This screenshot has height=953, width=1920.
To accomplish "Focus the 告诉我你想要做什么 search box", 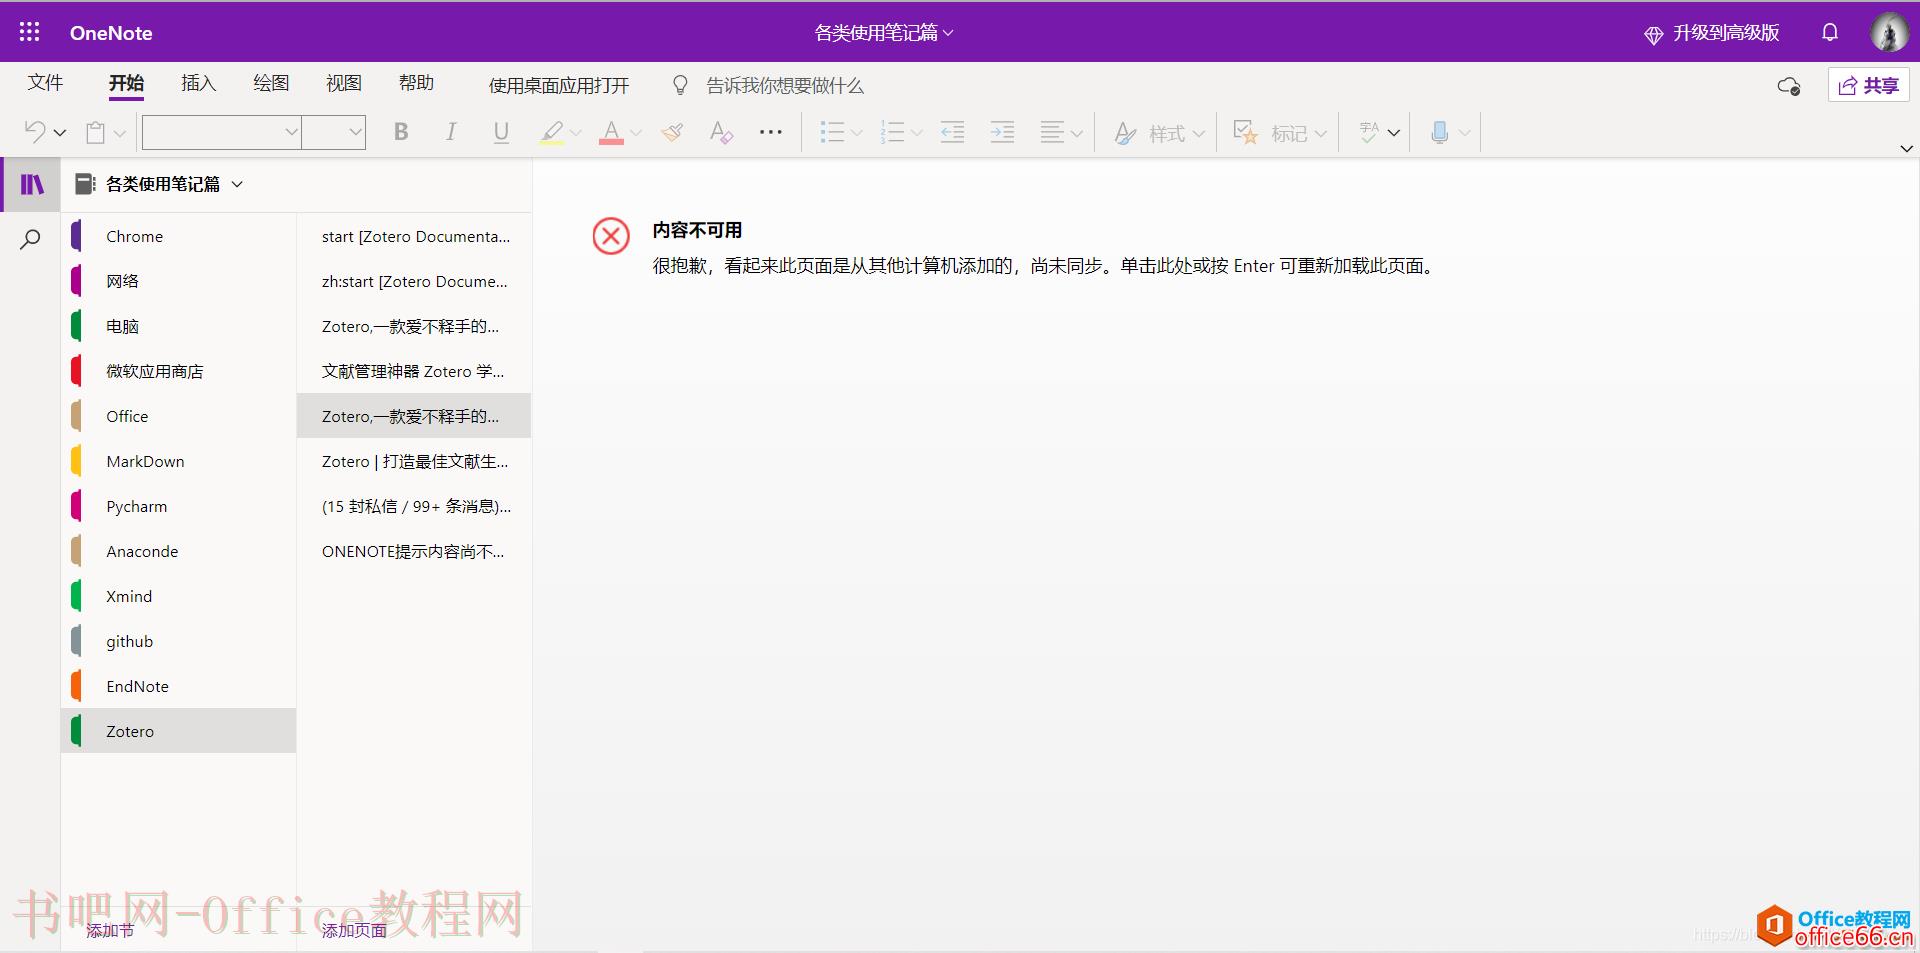I will 785,86.
